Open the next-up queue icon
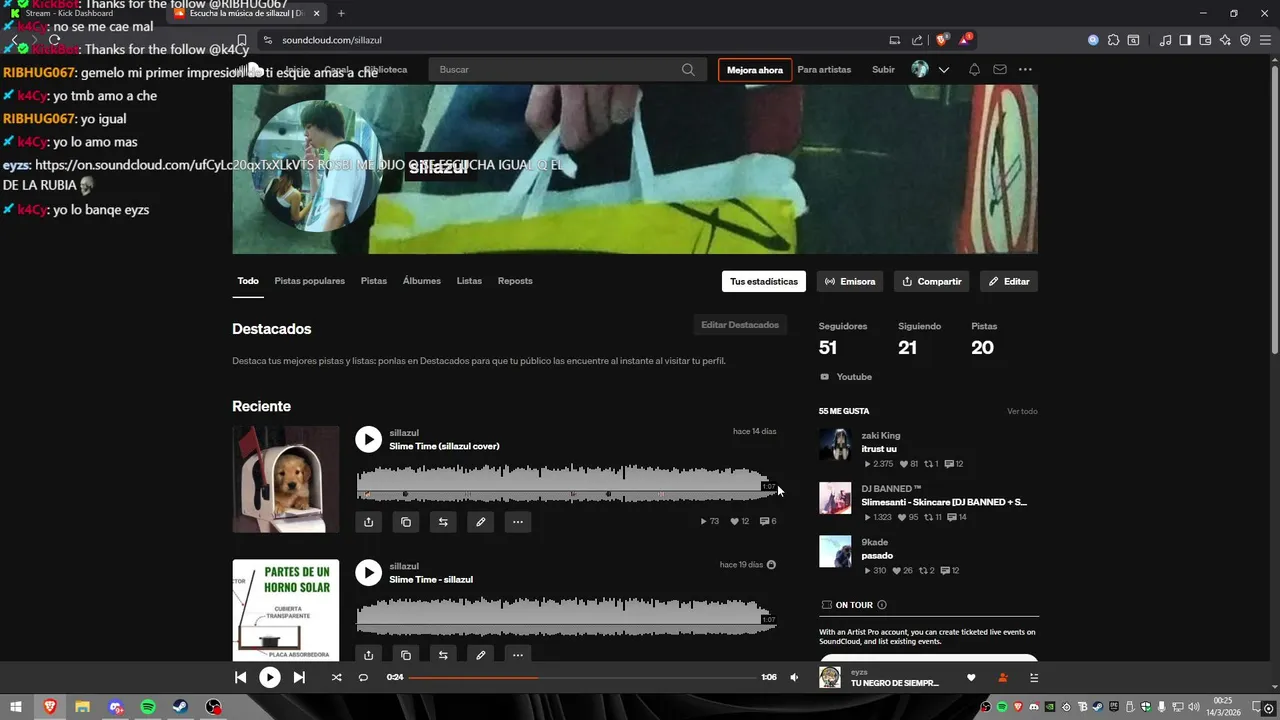The width and height of the screenshot is (1280, 720). pos(1034,678)
